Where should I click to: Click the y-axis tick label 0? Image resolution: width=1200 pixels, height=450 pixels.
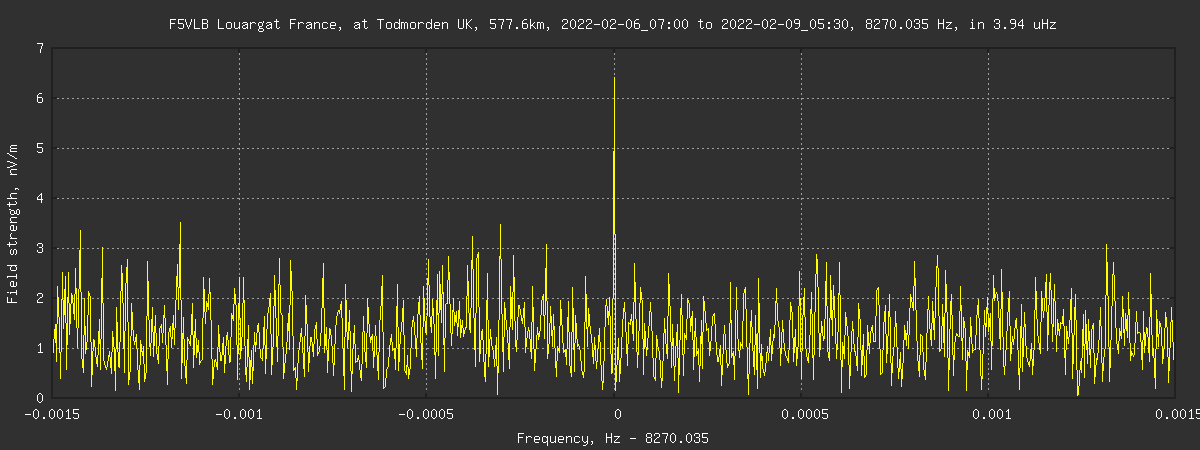tap(39, 398)
